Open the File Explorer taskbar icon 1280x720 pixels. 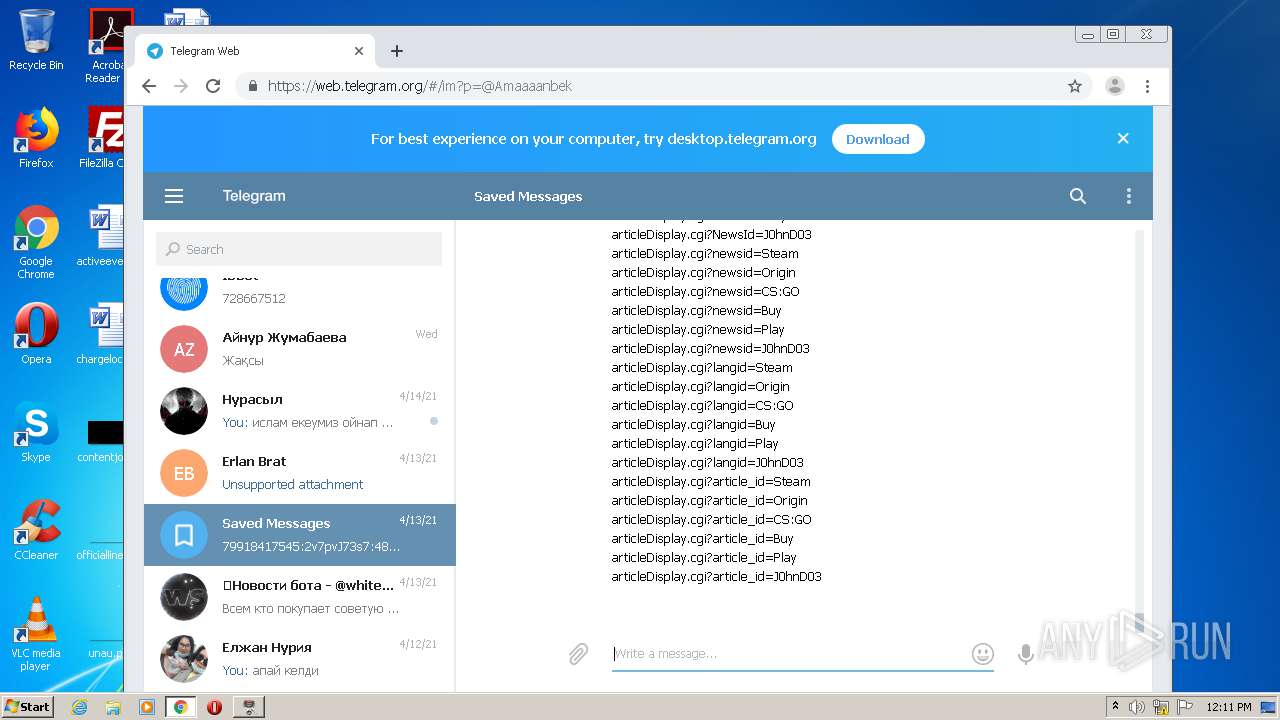click(x=113, y=707)
